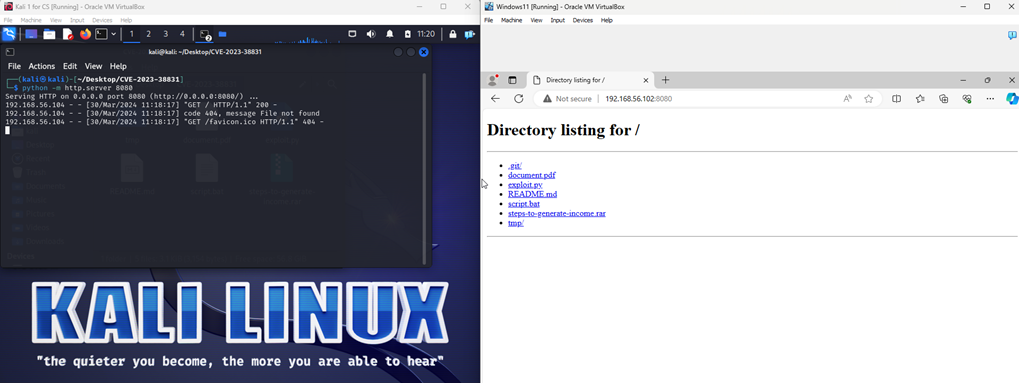1019x383 pixels.
Task: Open the exploit.py link
Action: [x=525, y=185]
